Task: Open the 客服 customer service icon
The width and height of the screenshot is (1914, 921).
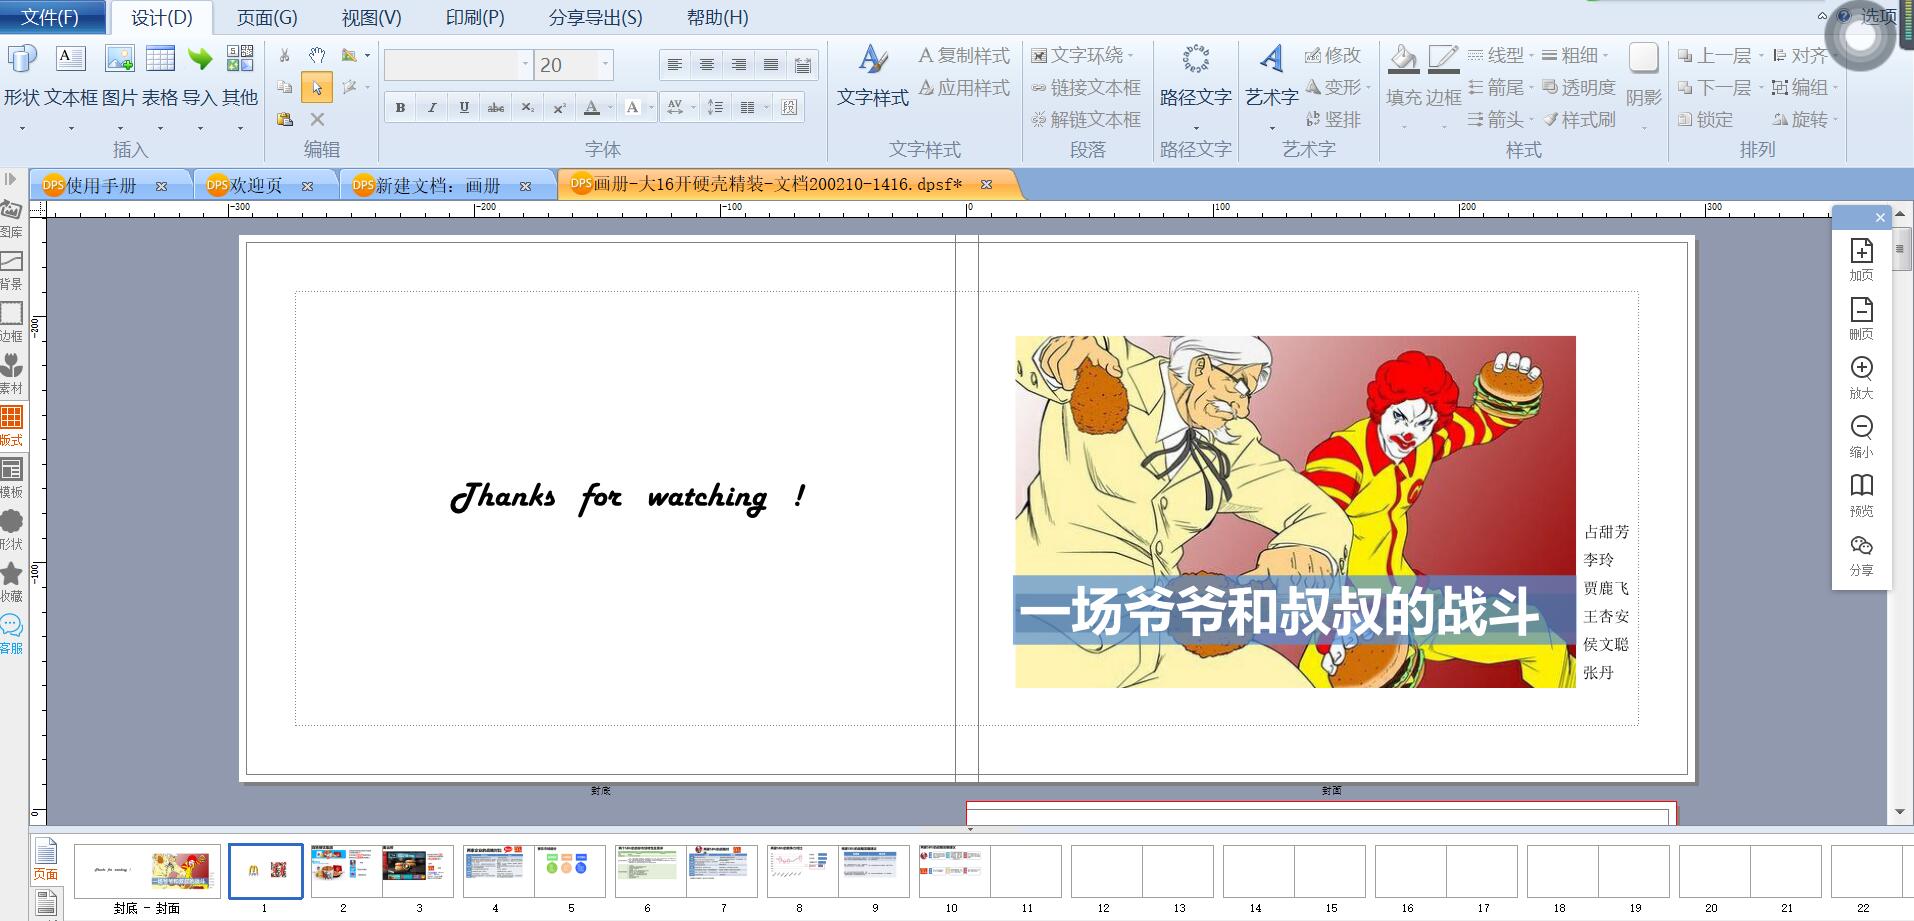Action: [x=12, y=633]
